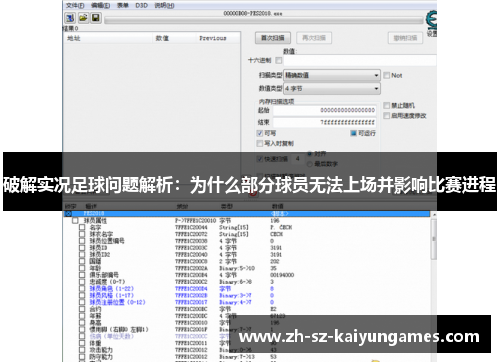The image size is (500, 362).
Task: Uncheck the PES2018 script row checkbox
Action: tap(68, 214)
